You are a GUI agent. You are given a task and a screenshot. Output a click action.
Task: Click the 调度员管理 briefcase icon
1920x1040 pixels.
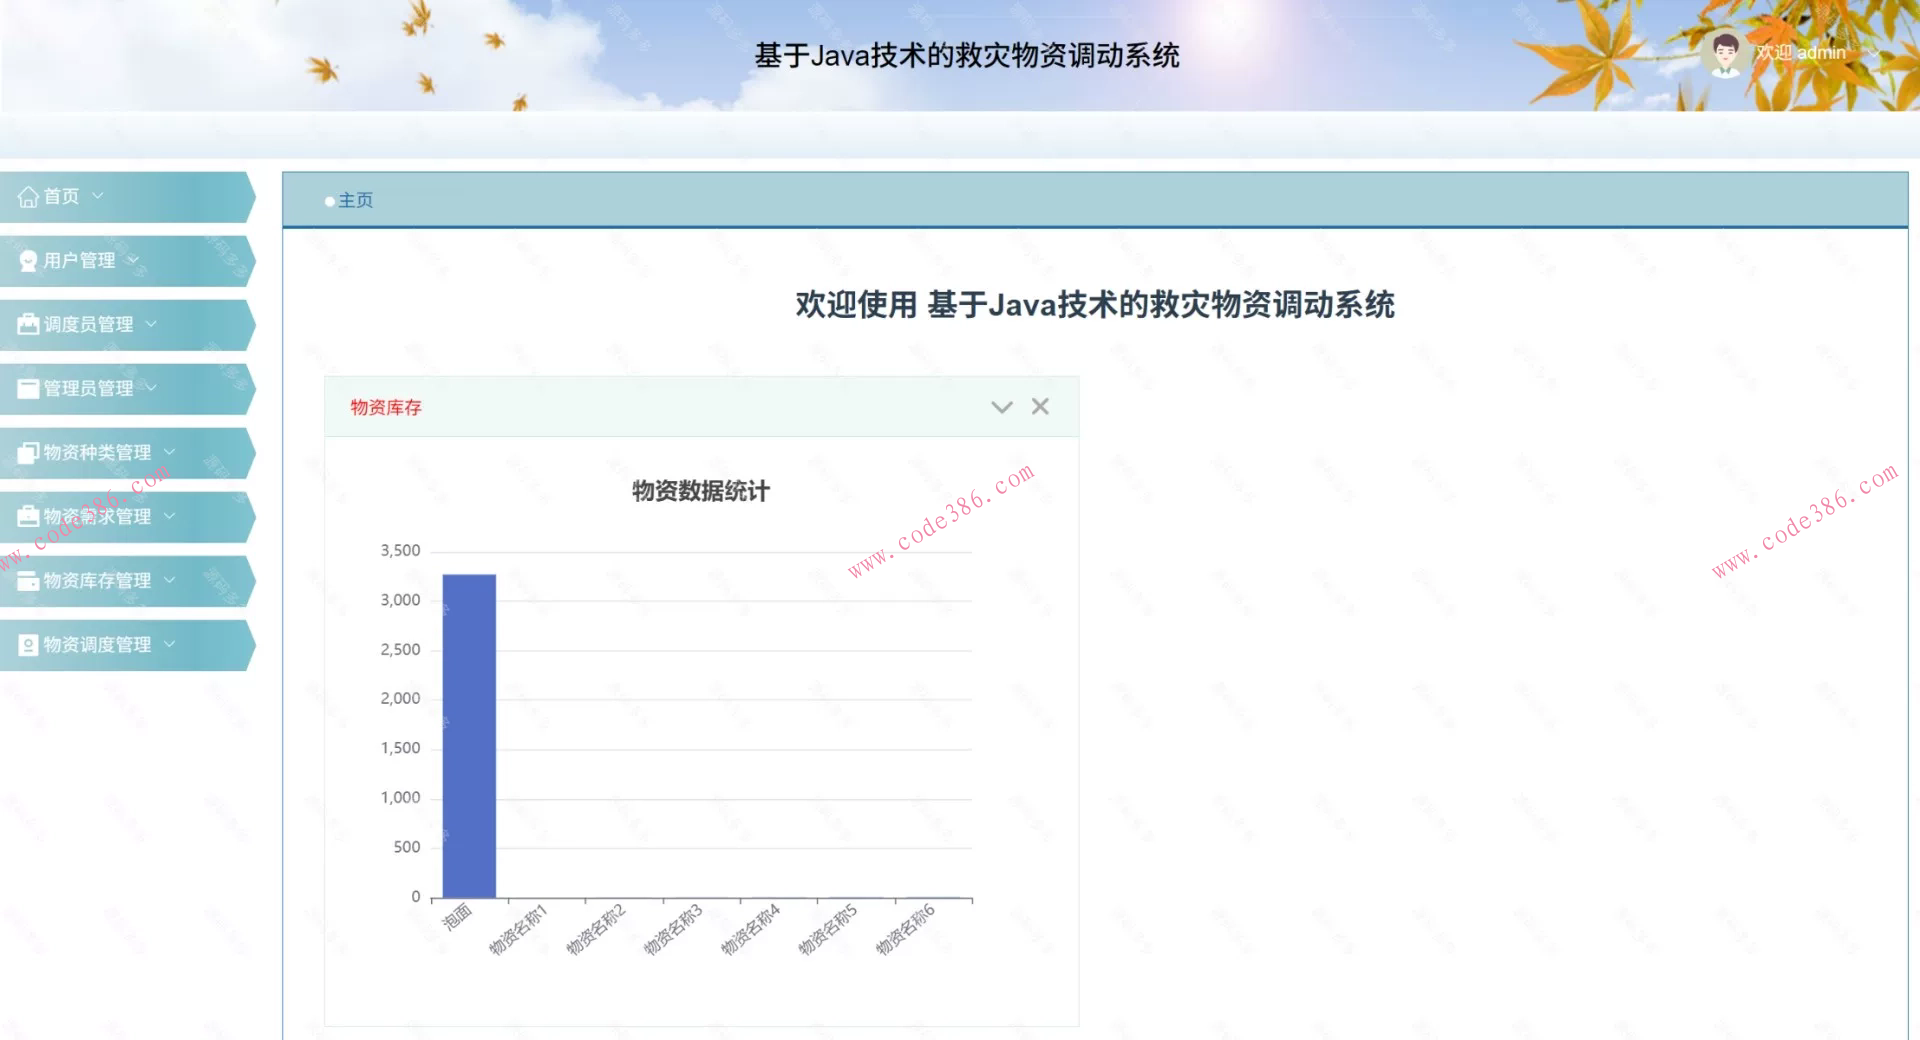point(28,324)
